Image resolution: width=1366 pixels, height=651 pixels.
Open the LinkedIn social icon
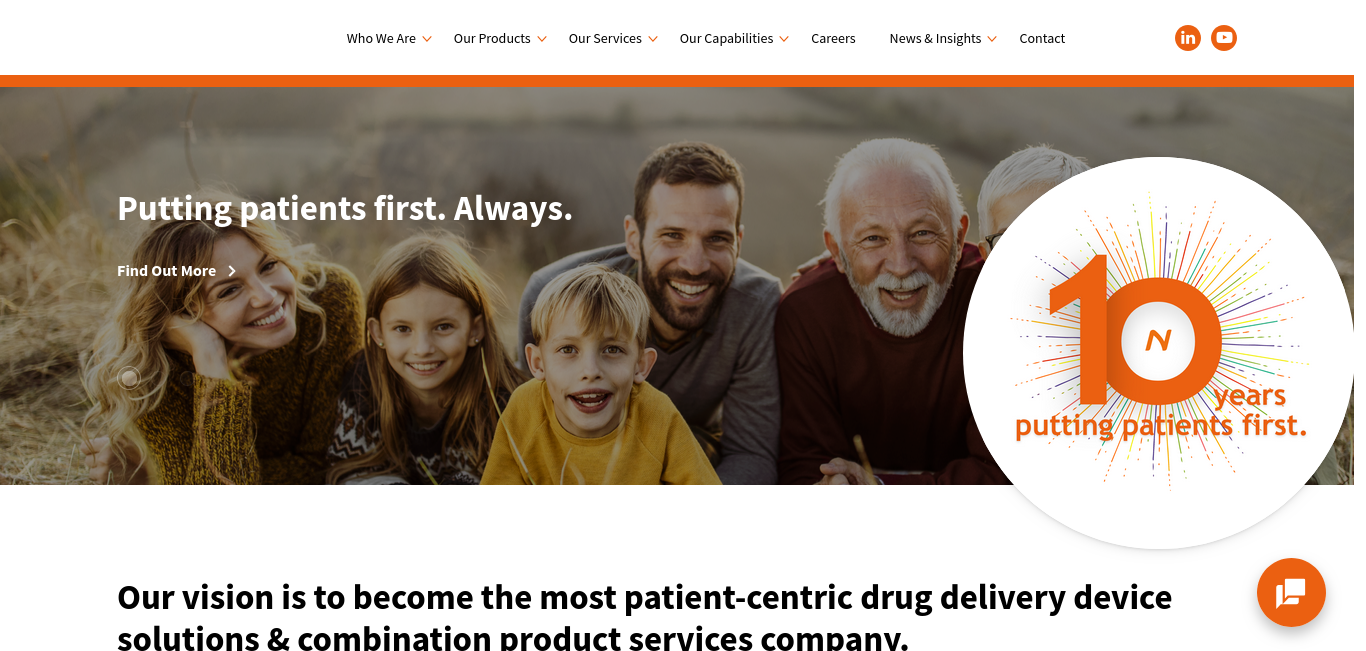click(x=1187, y=38)
